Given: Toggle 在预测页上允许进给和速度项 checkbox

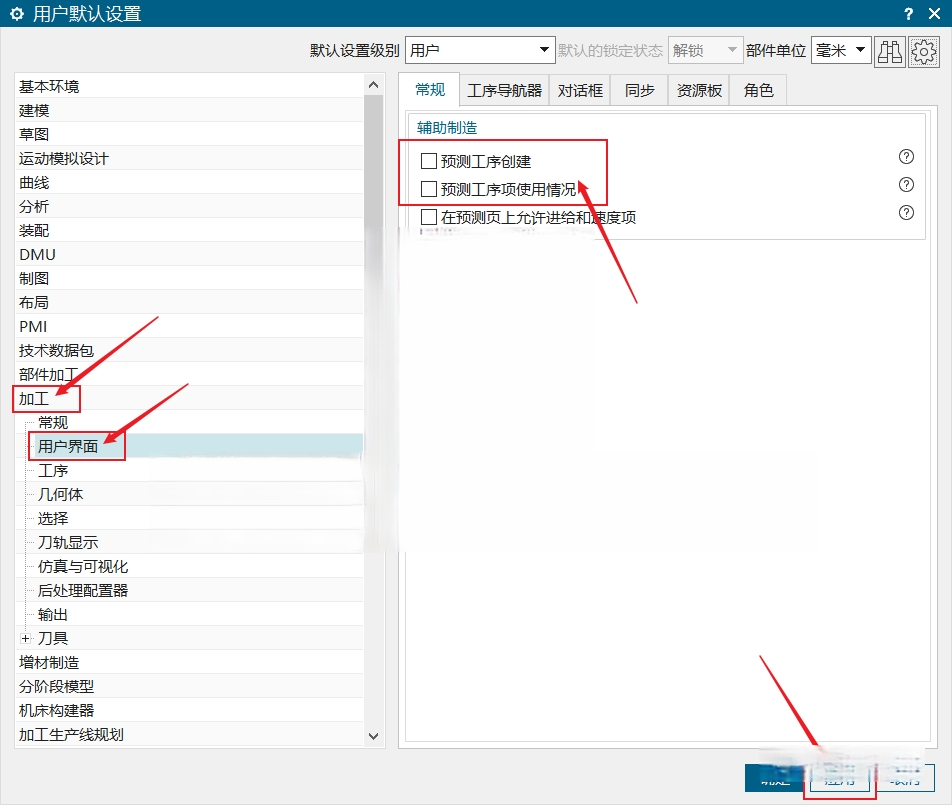Looking at the screenshot, I should click(429, 217).
